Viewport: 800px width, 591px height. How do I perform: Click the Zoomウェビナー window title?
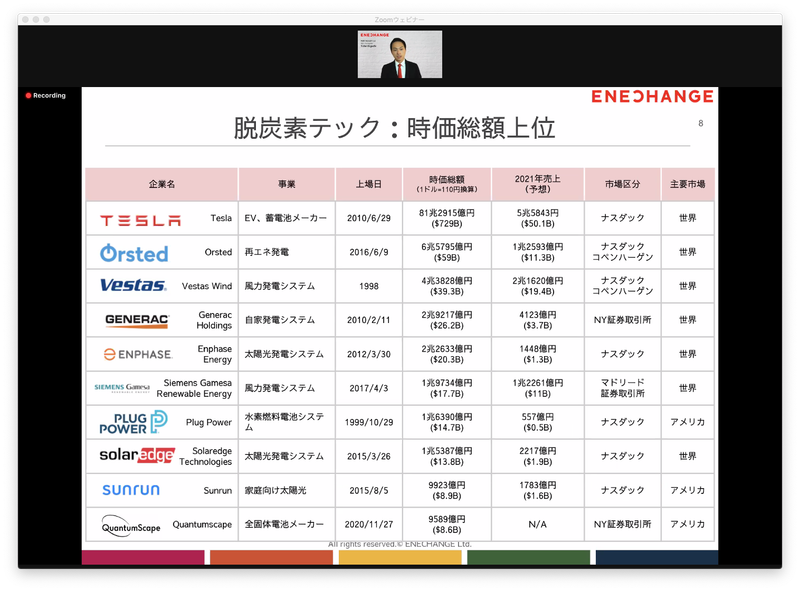point(399,20)
